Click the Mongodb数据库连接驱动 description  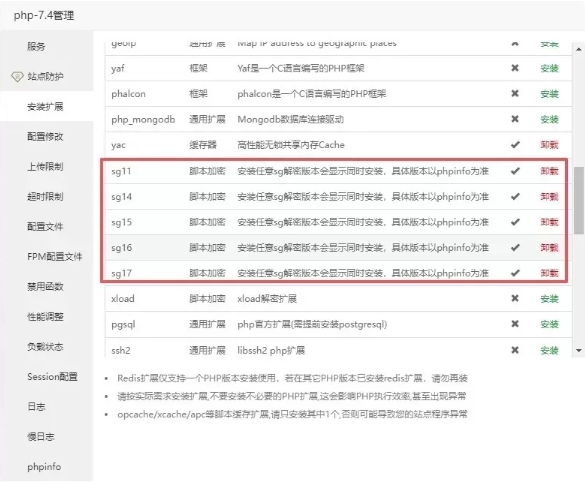291,120
